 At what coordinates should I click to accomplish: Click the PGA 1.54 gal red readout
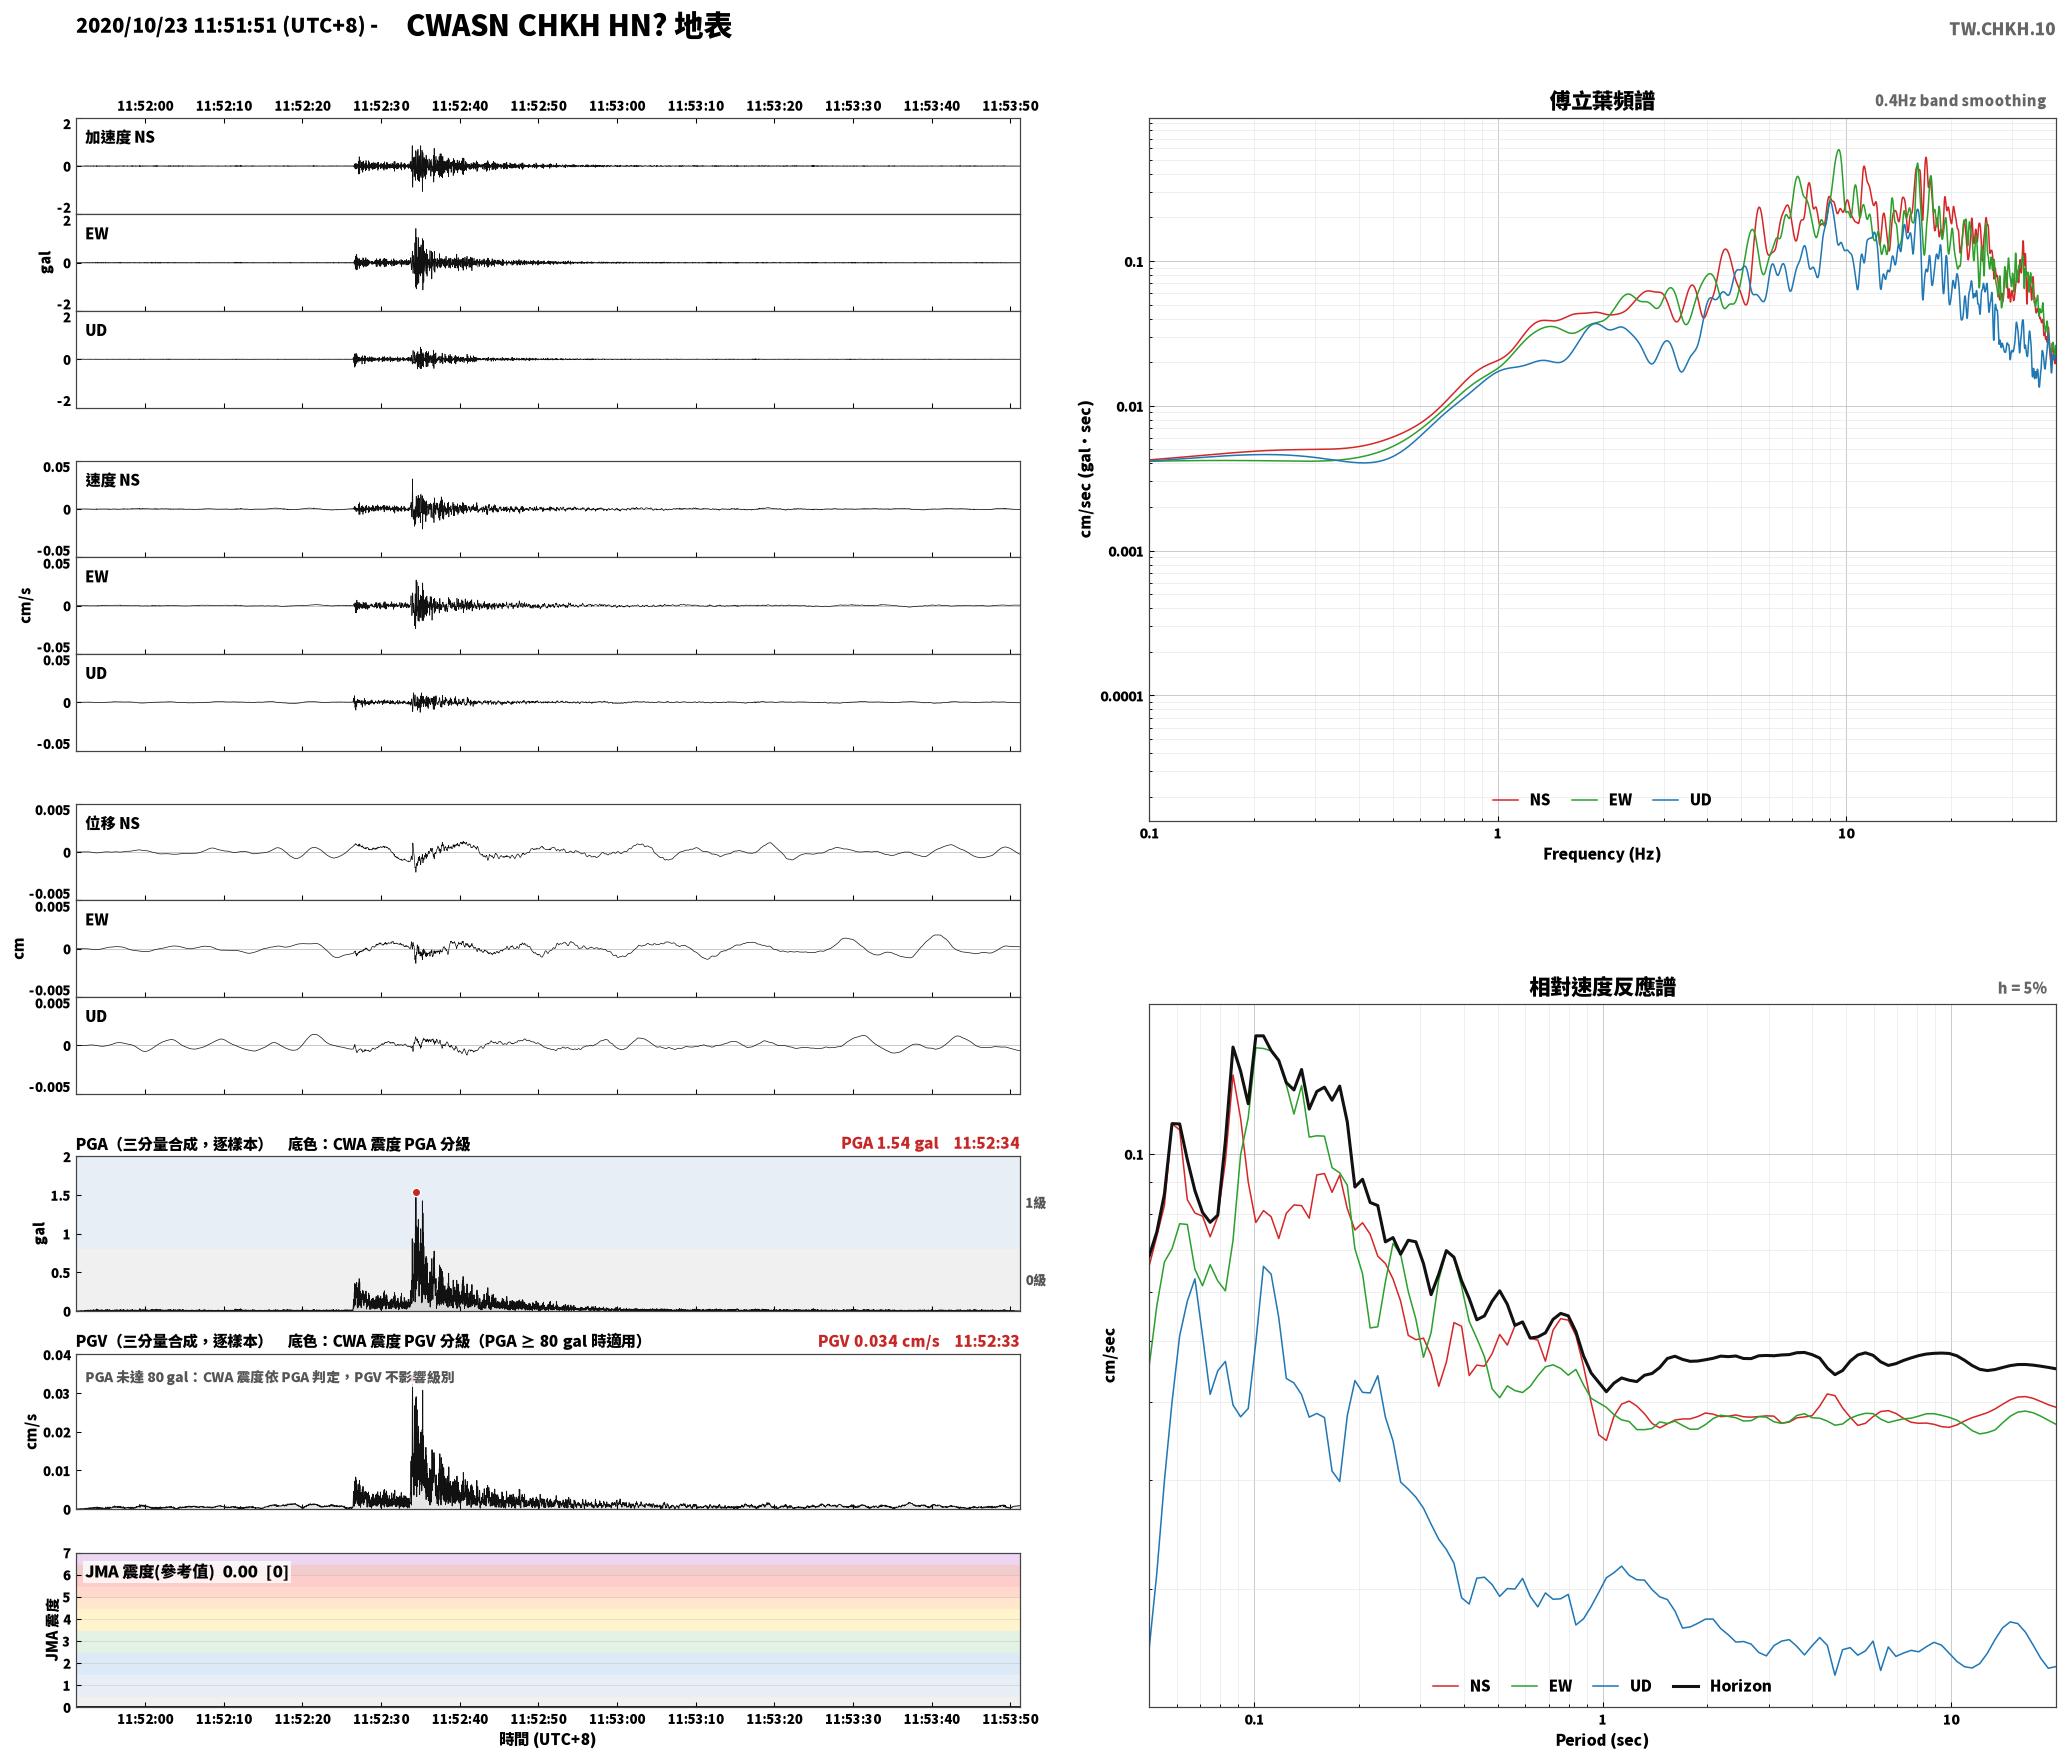(x=889, y=1143)
